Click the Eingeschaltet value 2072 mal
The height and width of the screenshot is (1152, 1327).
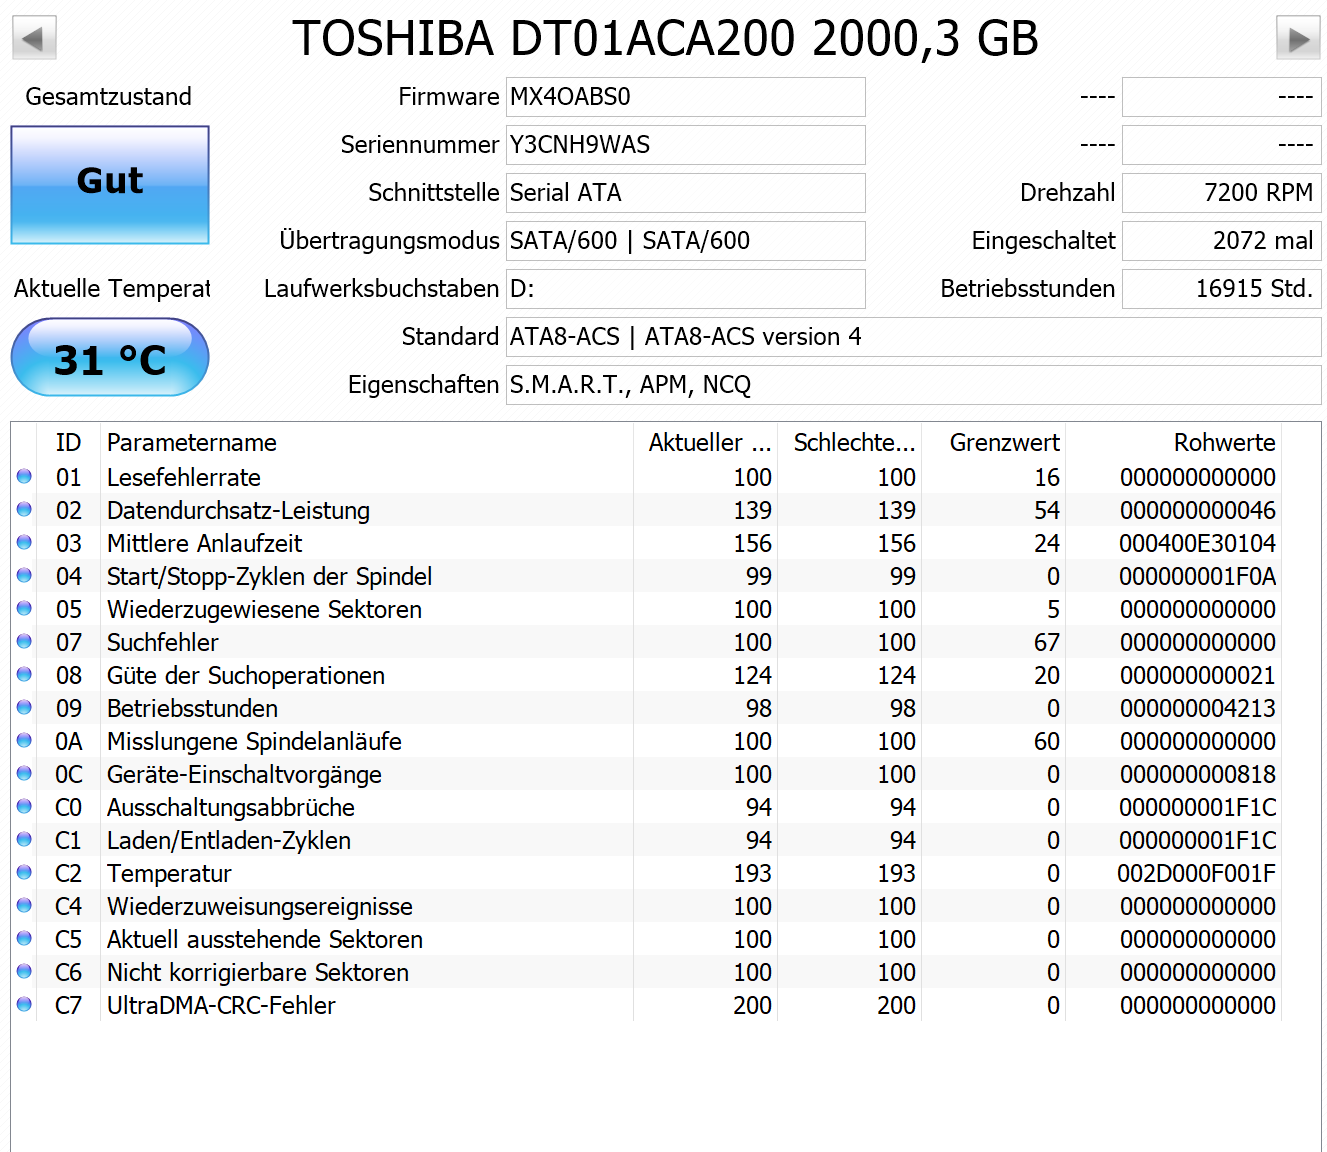coord(1221,241)
